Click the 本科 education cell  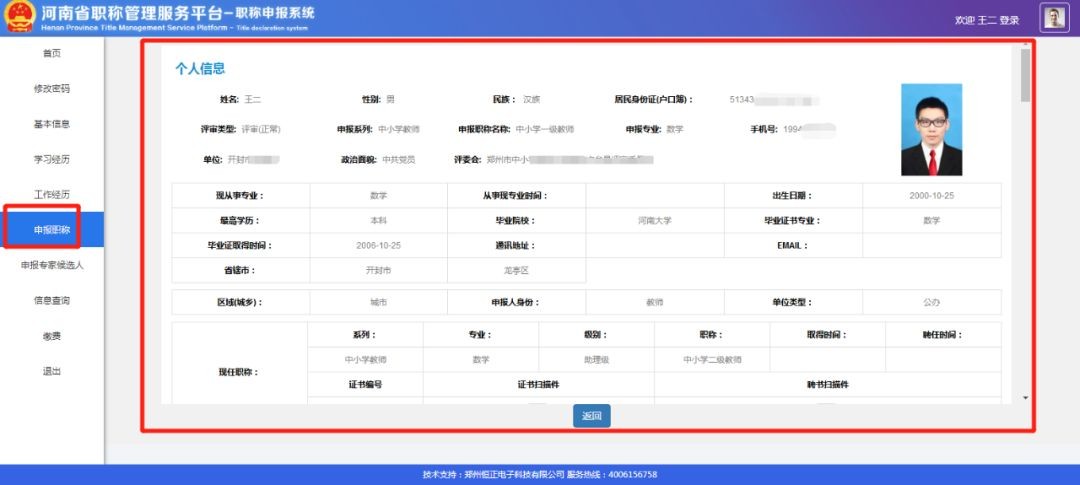coord(378,220)
